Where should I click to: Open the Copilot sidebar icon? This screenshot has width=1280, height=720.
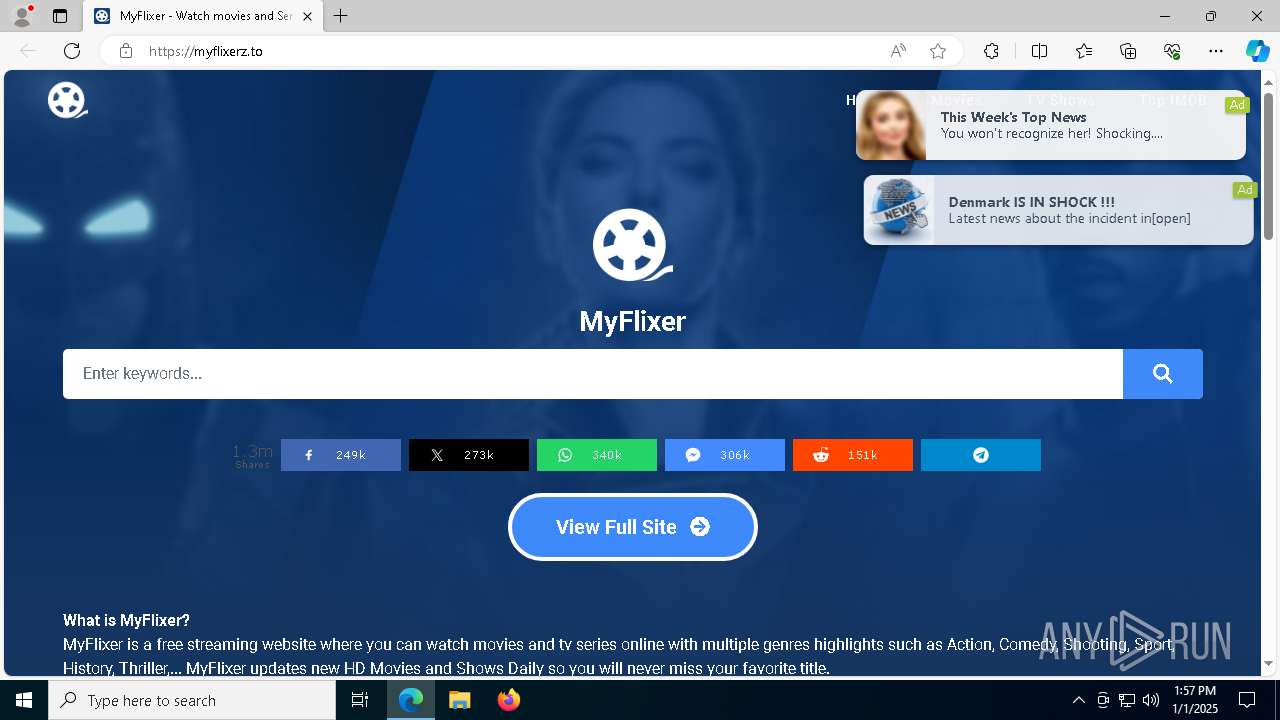pos(1257,51)
